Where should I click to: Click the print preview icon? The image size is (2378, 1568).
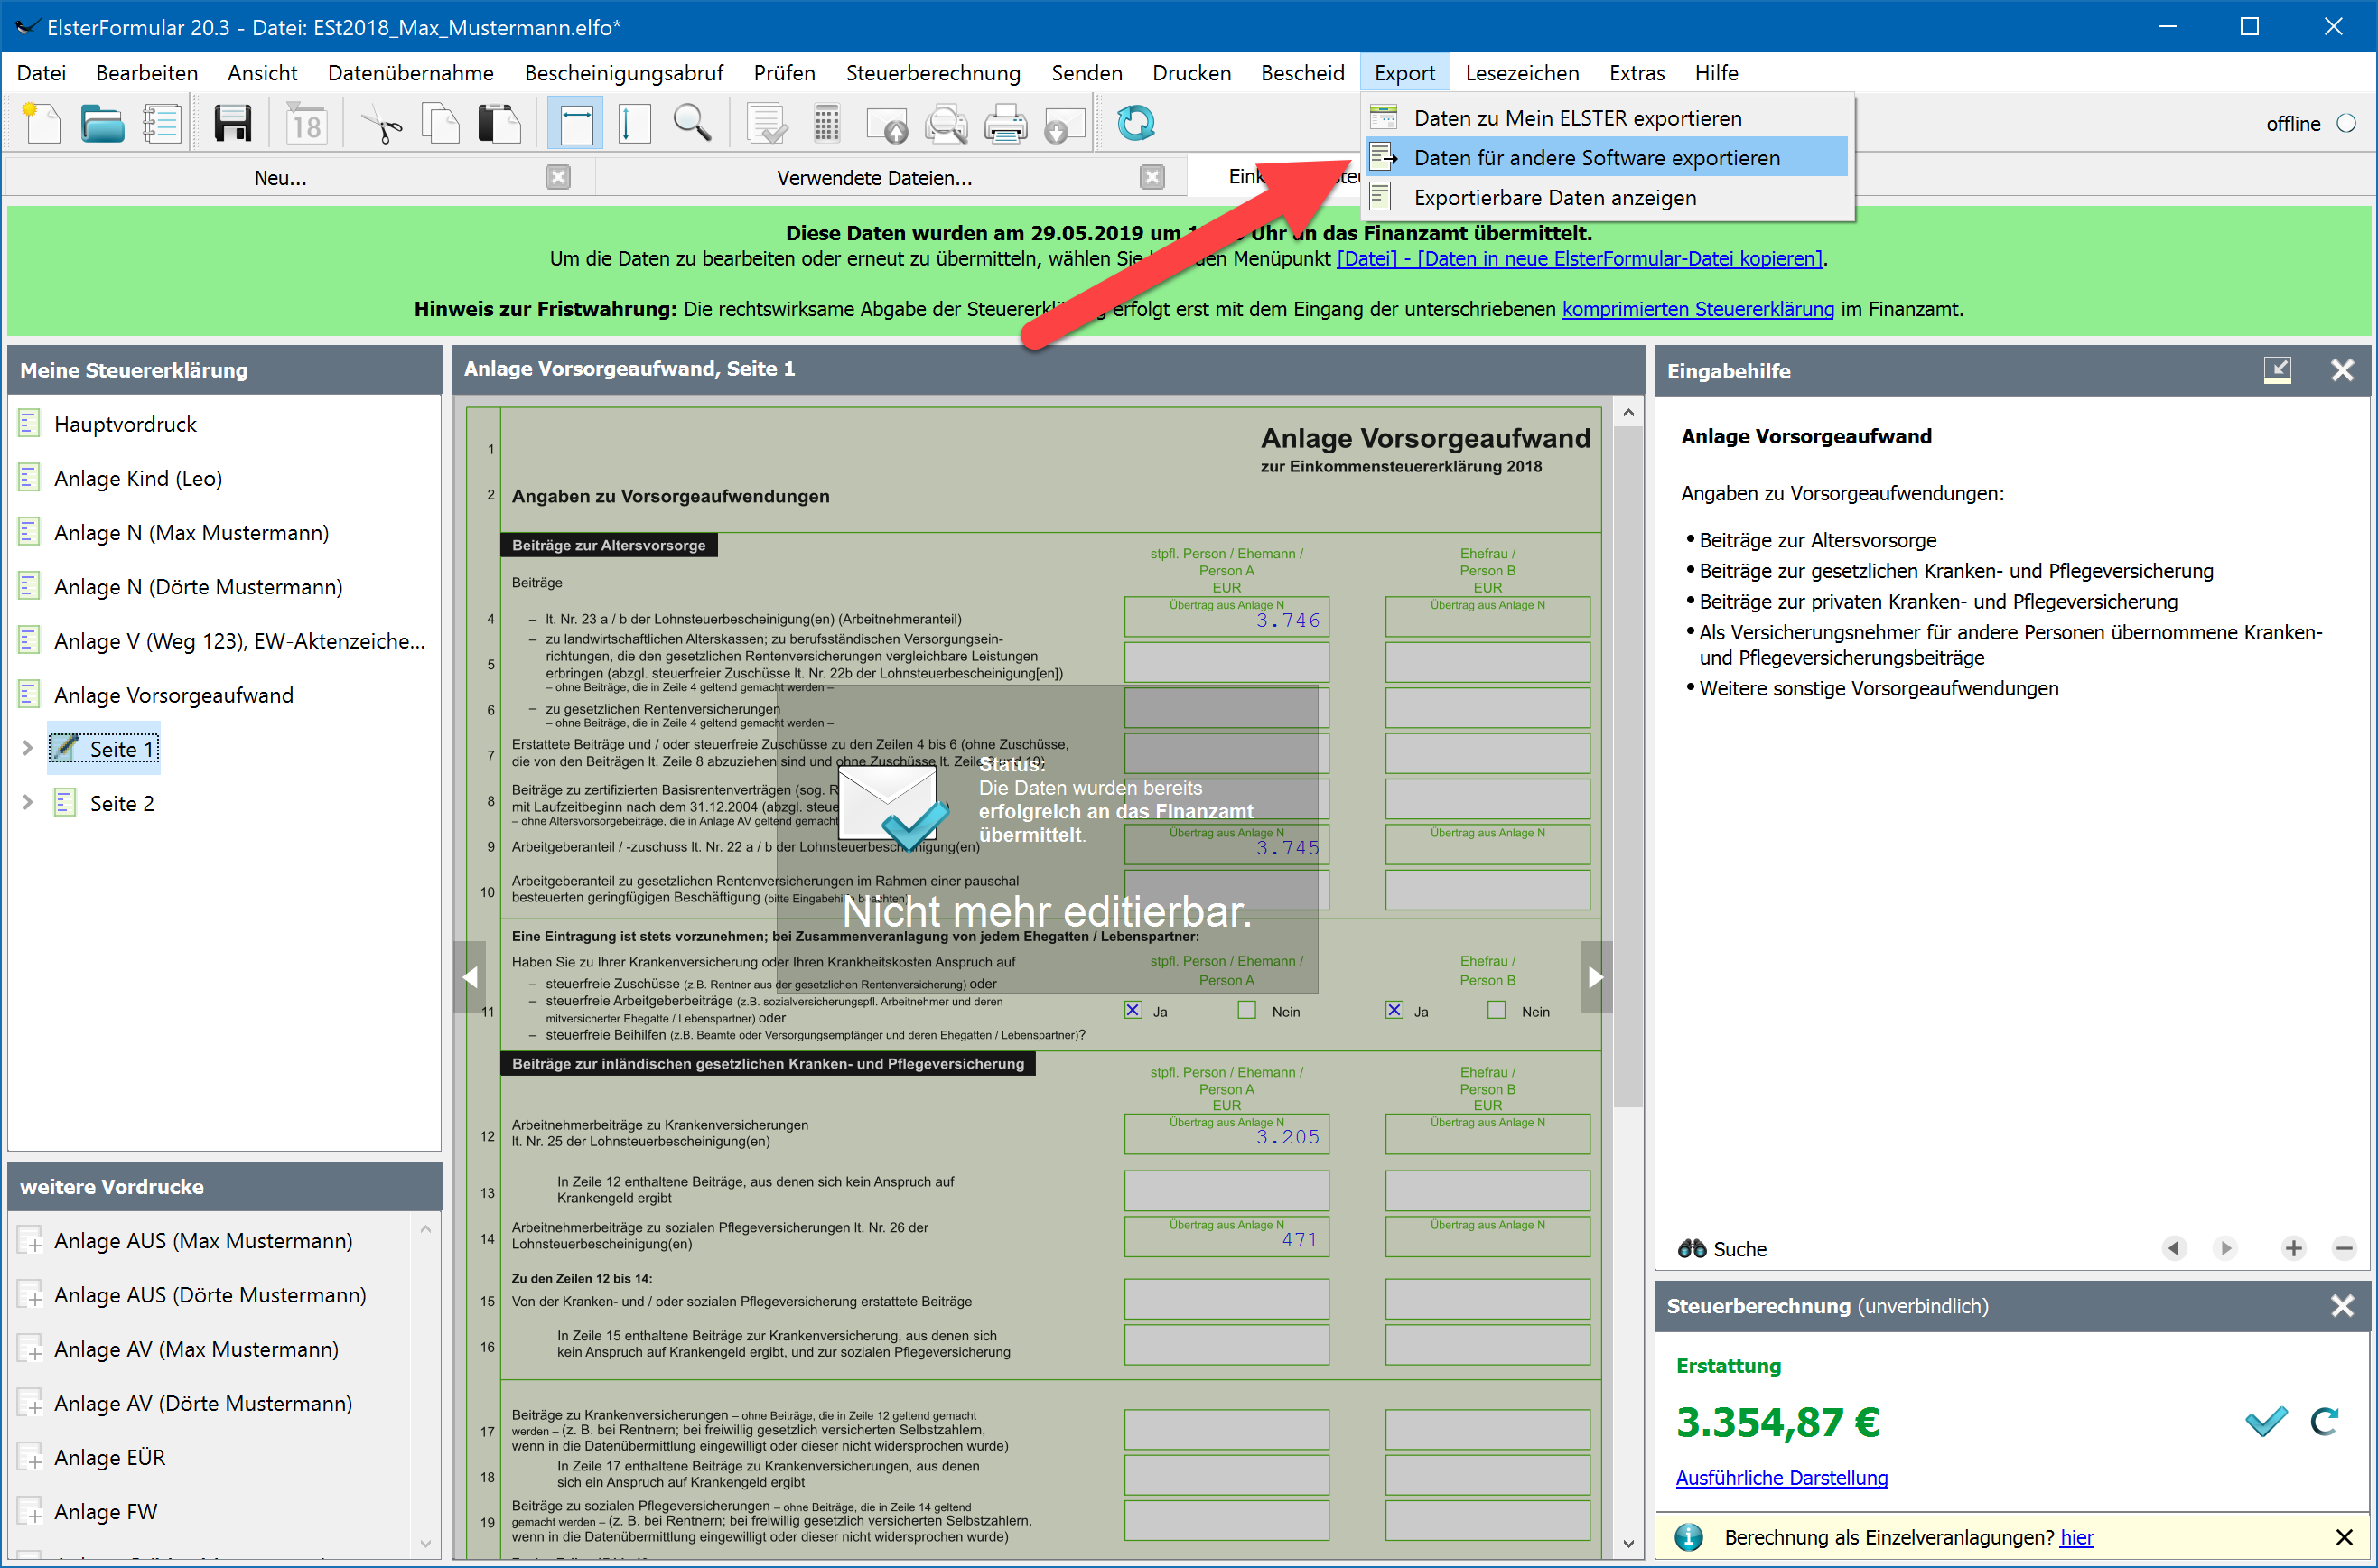point(945,124)
